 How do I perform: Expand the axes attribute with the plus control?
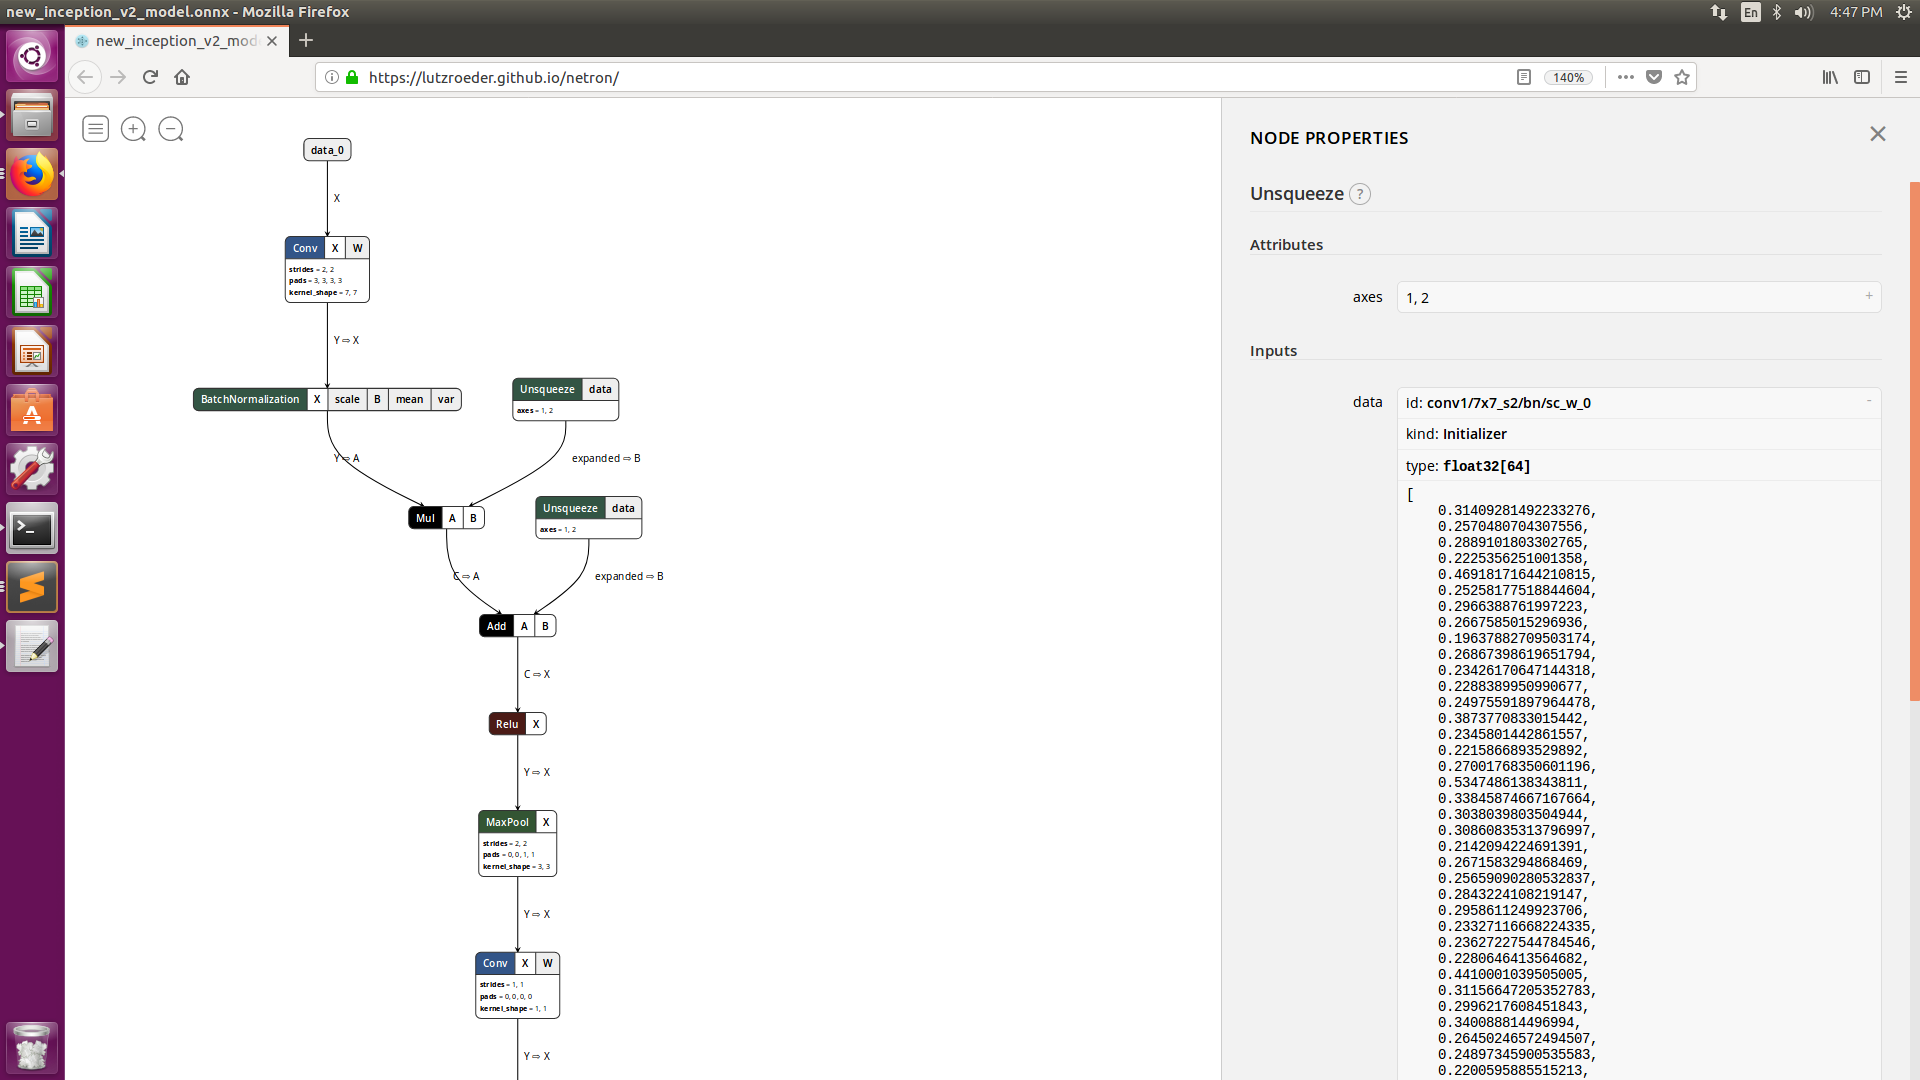[1868, 296]
